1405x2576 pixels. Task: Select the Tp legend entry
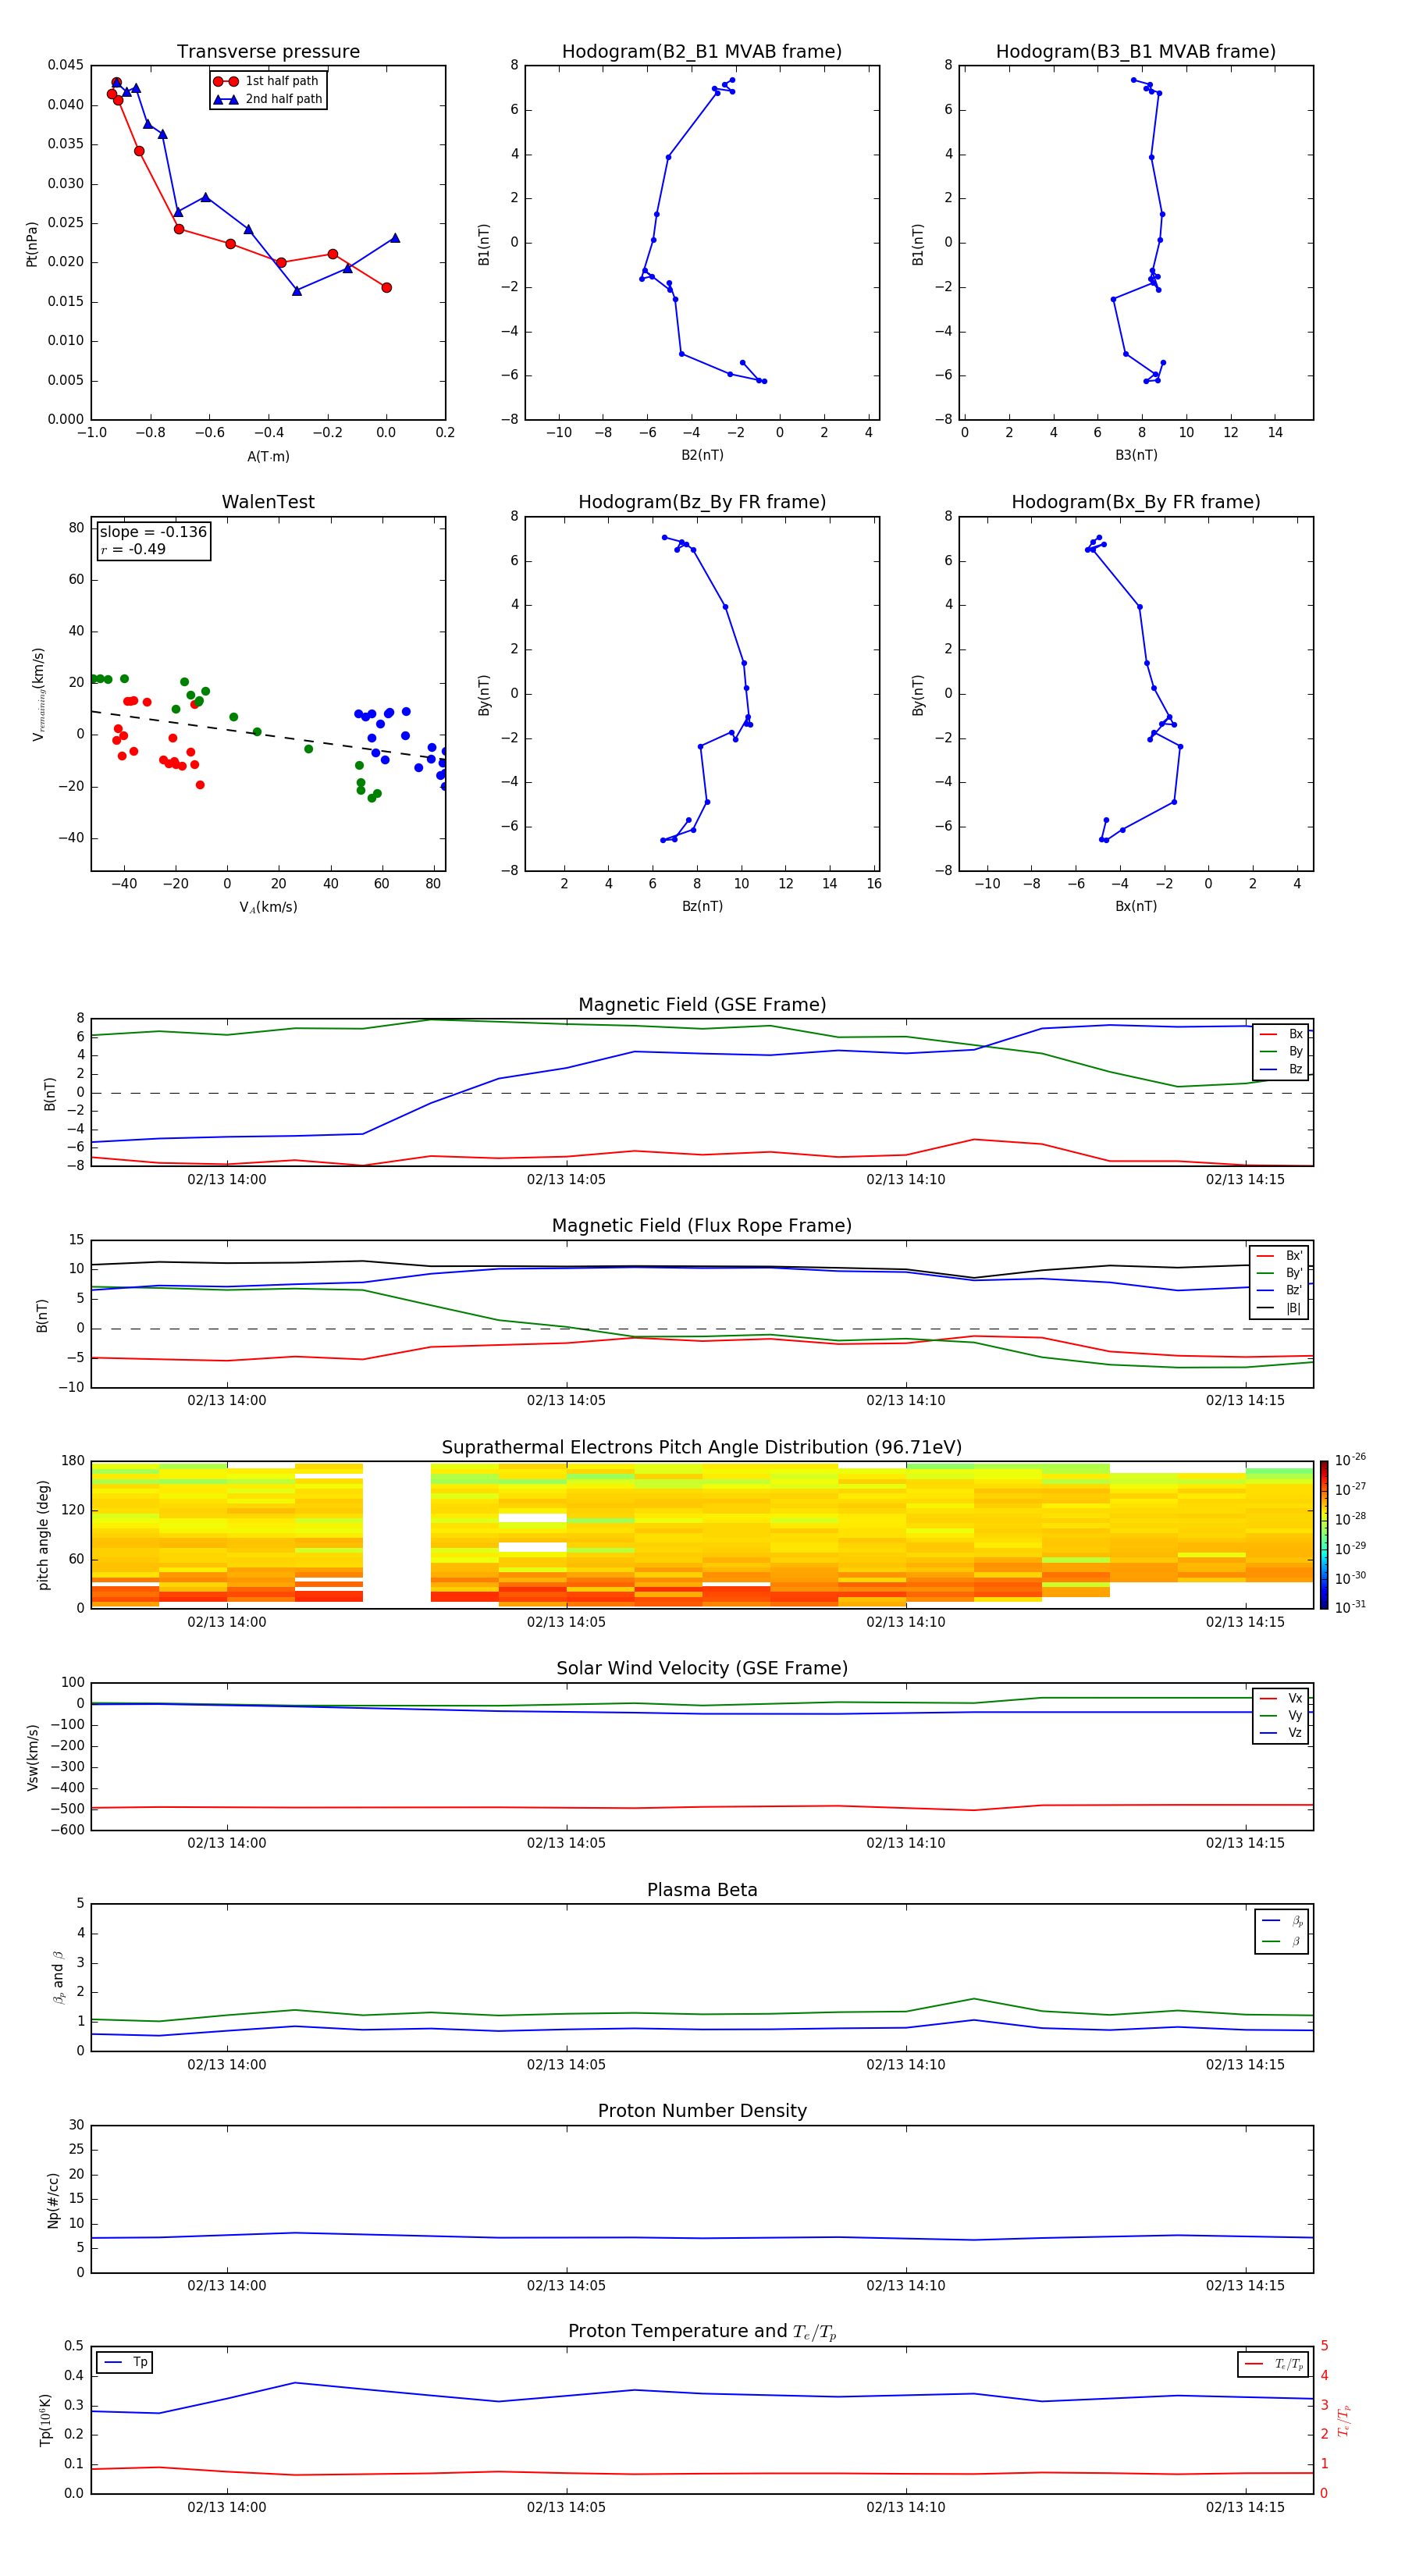pyautogui.click(x=125, y=2362)
